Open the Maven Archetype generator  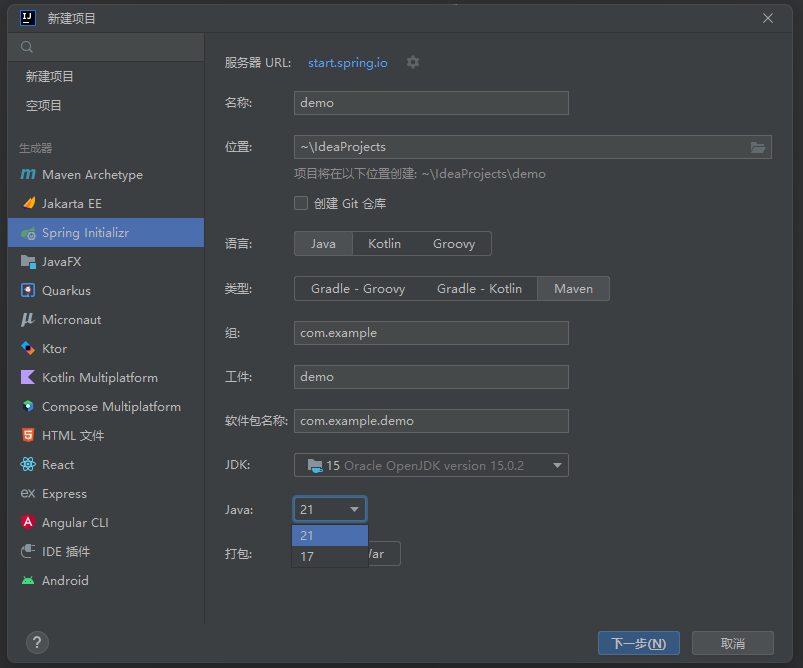point(106,175)
